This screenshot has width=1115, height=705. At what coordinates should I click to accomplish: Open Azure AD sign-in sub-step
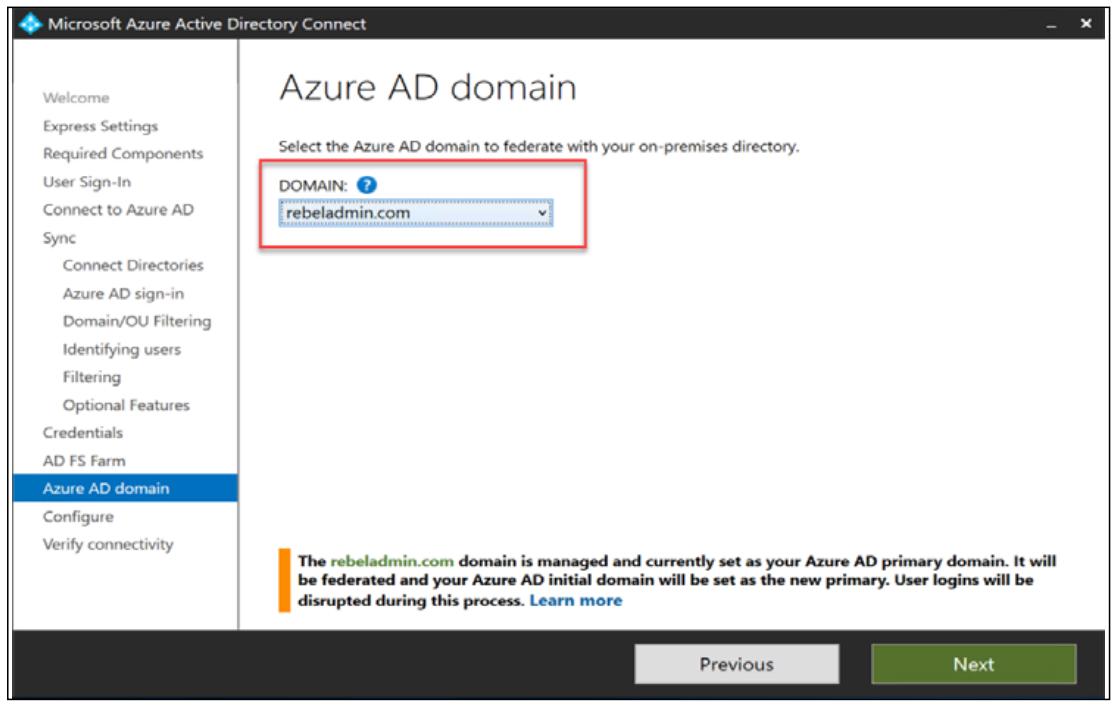point(123,293)
